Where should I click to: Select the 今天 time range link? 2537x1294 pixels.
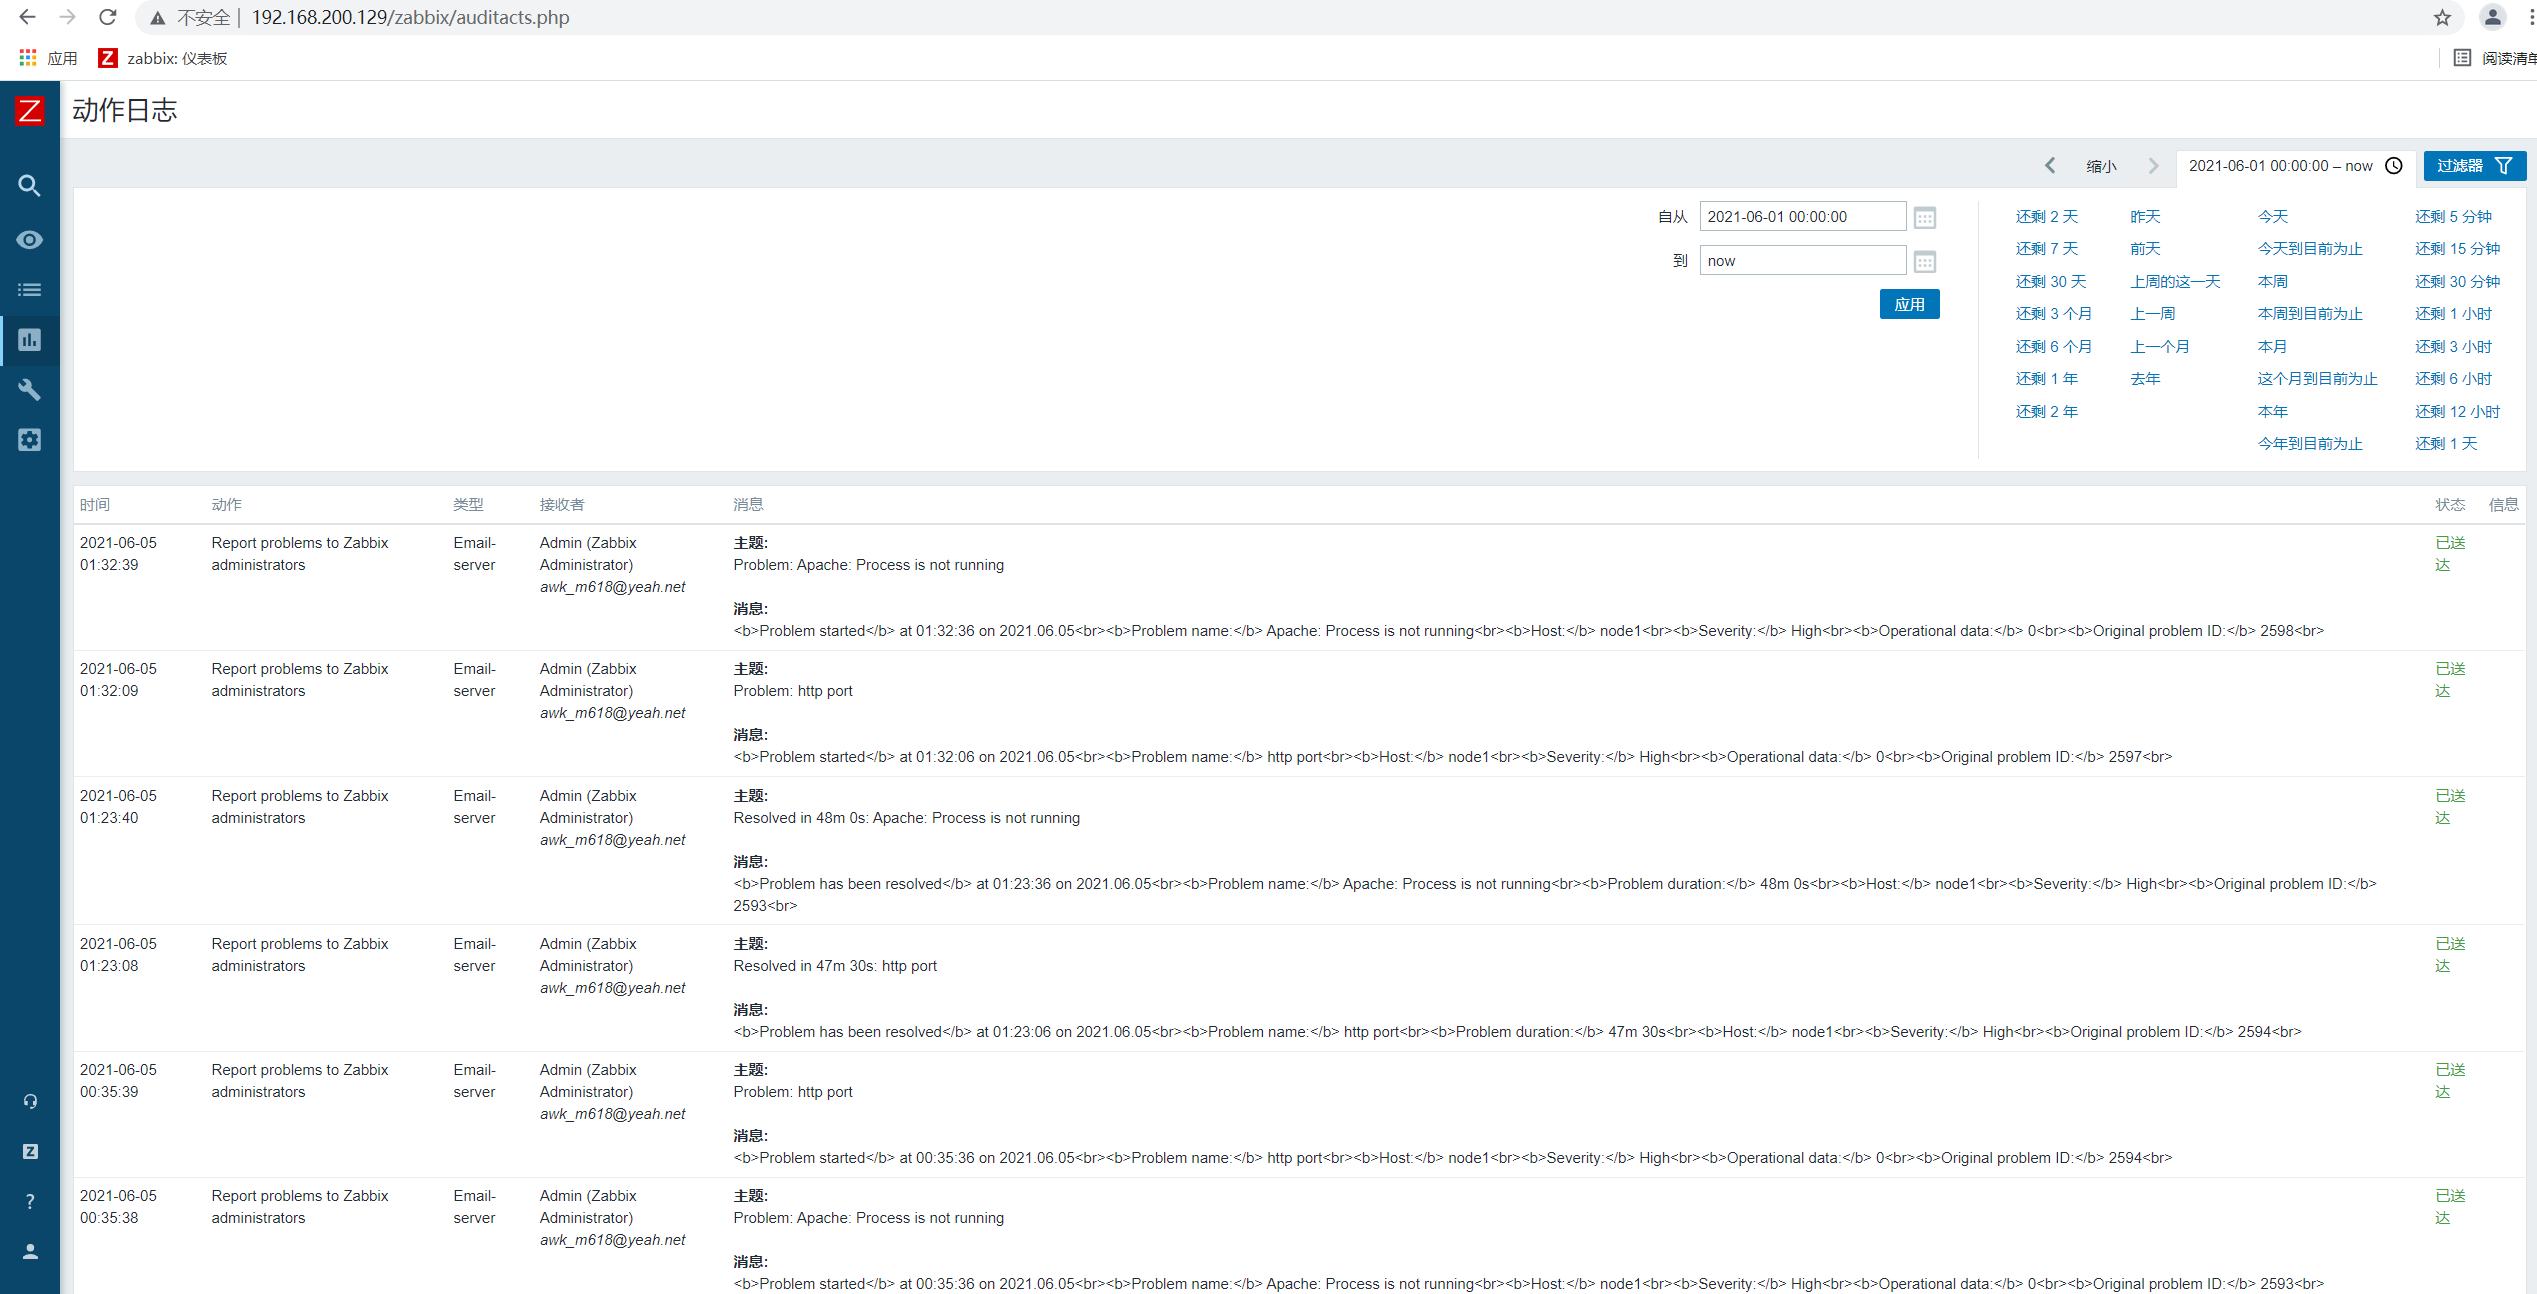point(2272,217)
